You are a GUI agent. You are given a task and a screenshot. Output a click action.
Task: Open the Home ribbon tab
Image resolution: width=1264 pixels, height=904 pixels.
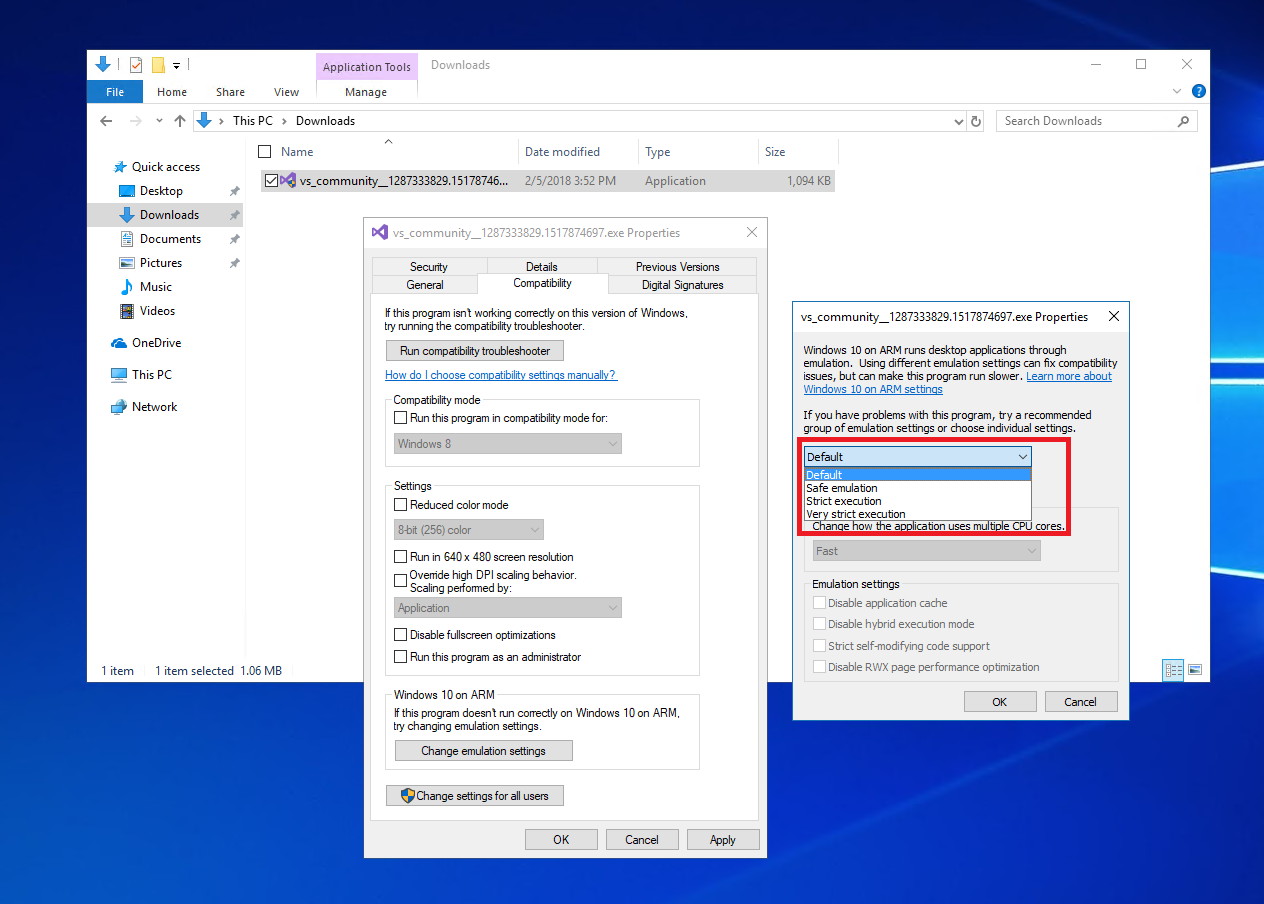pos(172,92)
